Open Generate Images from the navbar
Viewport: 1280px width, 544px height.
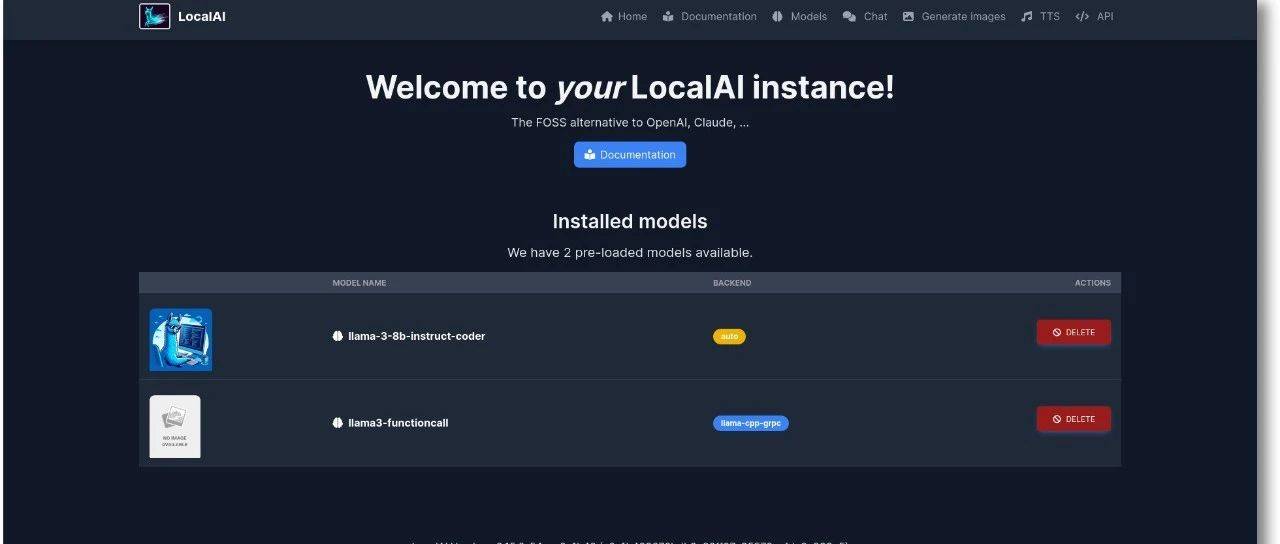(x=954, y=17)
